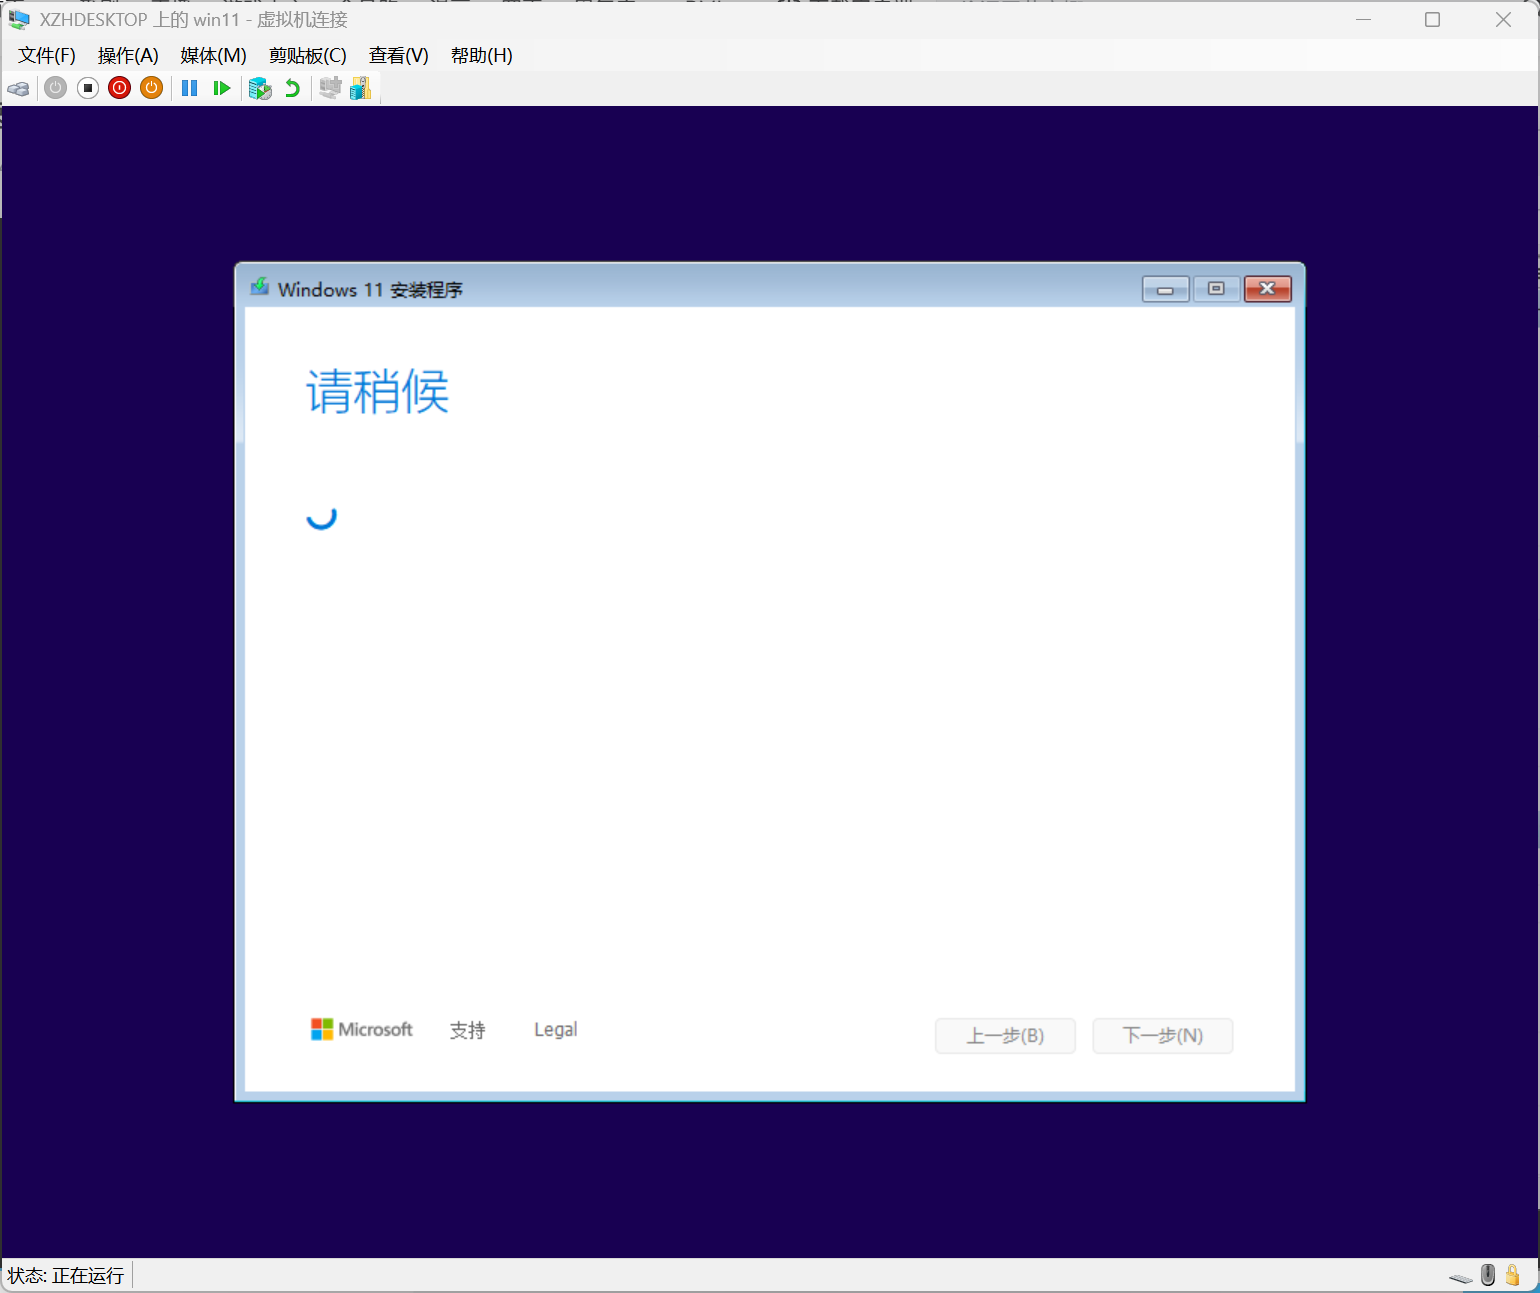Click the Windows 11 setup title bar icon
Screen dimensions: 1540x1293
(260, 288)
